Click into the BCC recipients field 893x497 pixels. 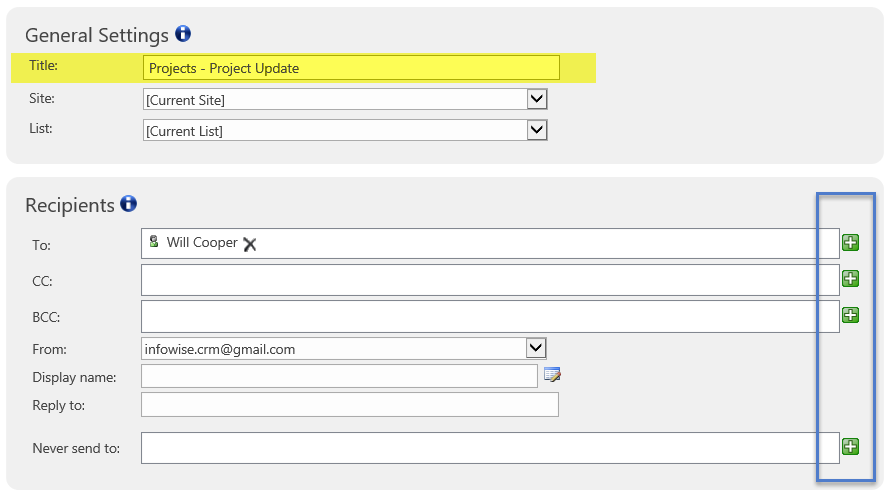(490, 316)
